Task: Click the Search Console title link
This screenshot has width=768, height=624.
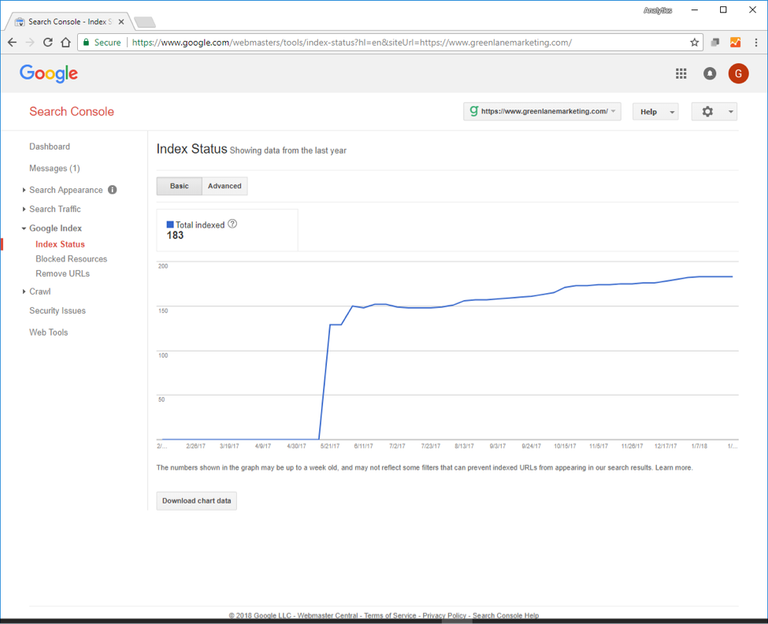Action: (72, 112)
